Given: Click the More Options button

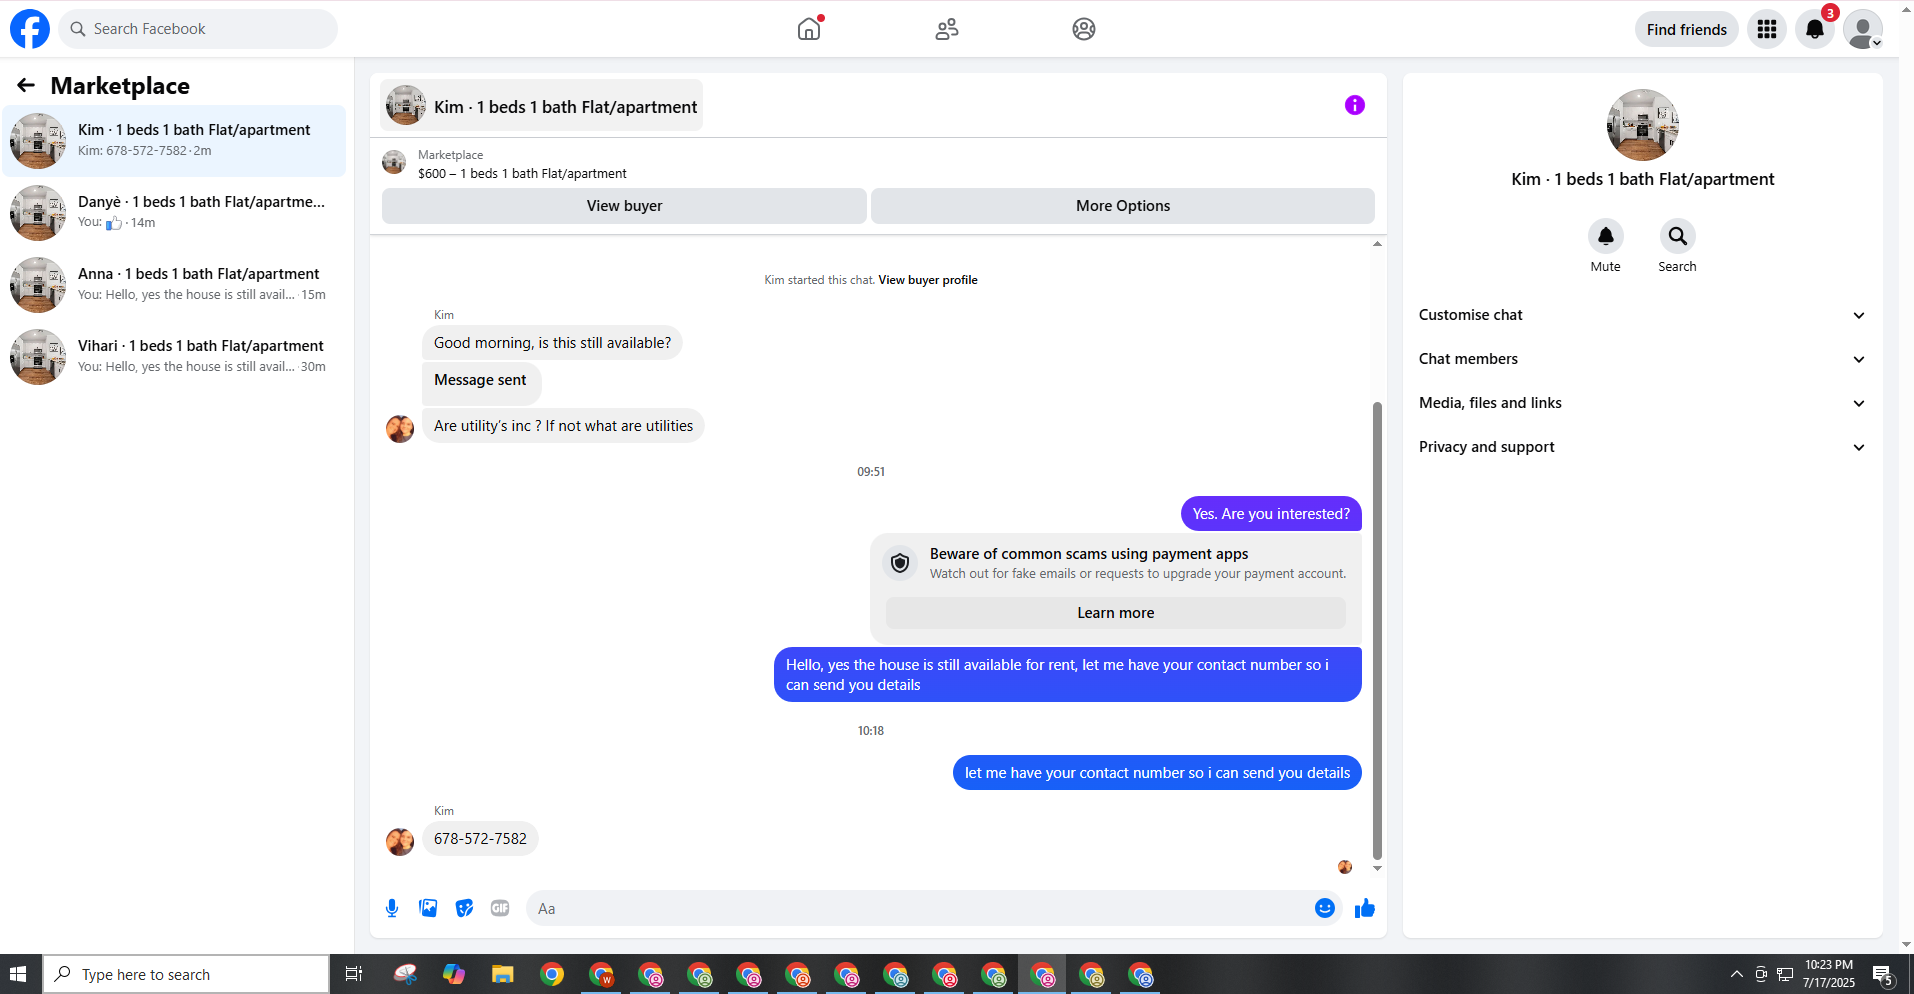Looking at the screenshot, I should 1123,206.
